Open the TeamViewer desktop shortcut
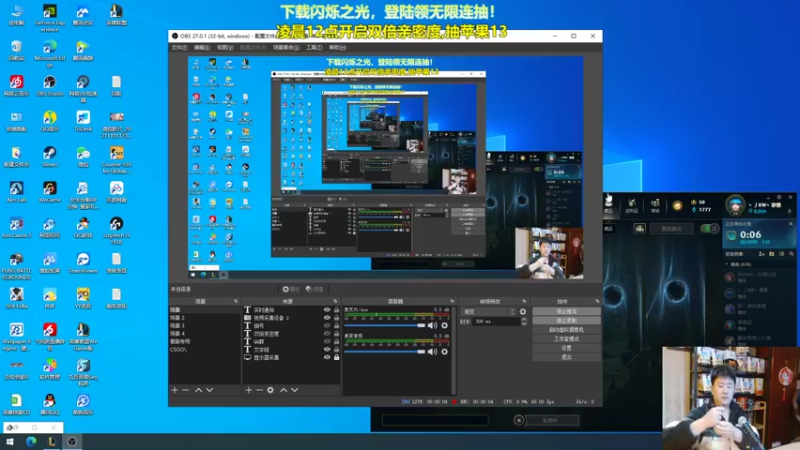The width and height of the screenshot is (800, 450). point(83,263)
